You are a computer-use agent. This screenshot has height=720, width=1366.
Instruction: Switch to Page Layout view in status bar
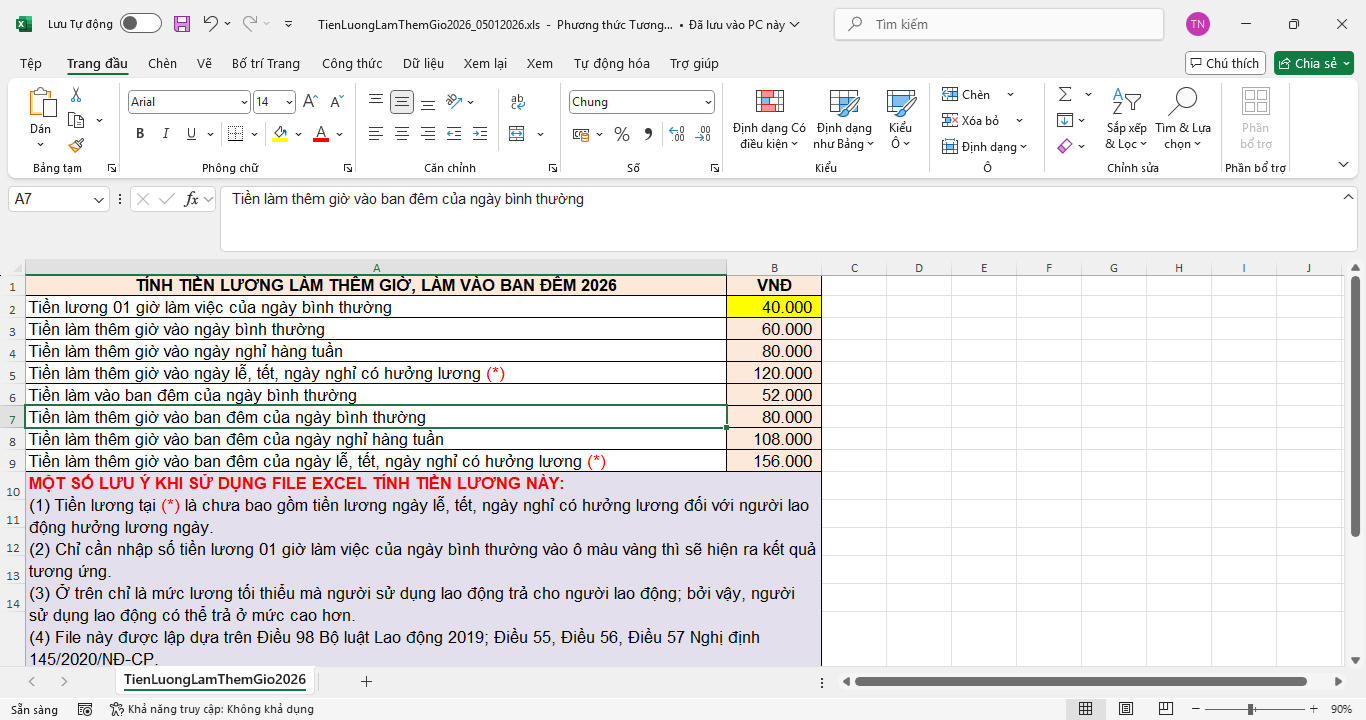1125,709
